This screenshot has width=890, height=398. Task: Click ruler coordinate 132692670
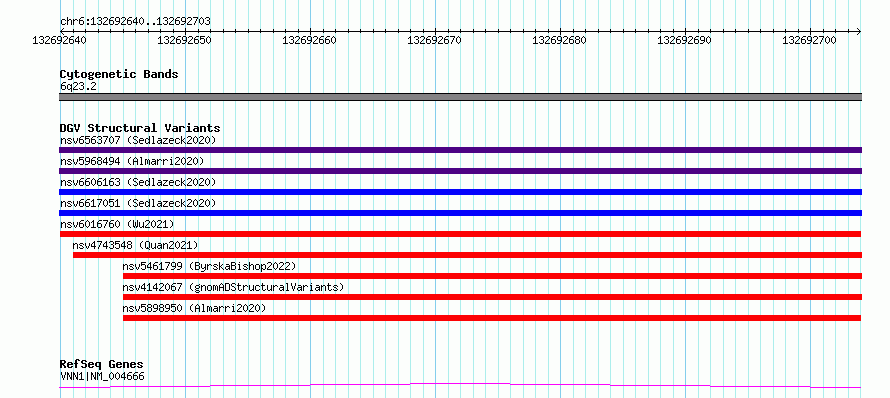(x=435, y=40)
